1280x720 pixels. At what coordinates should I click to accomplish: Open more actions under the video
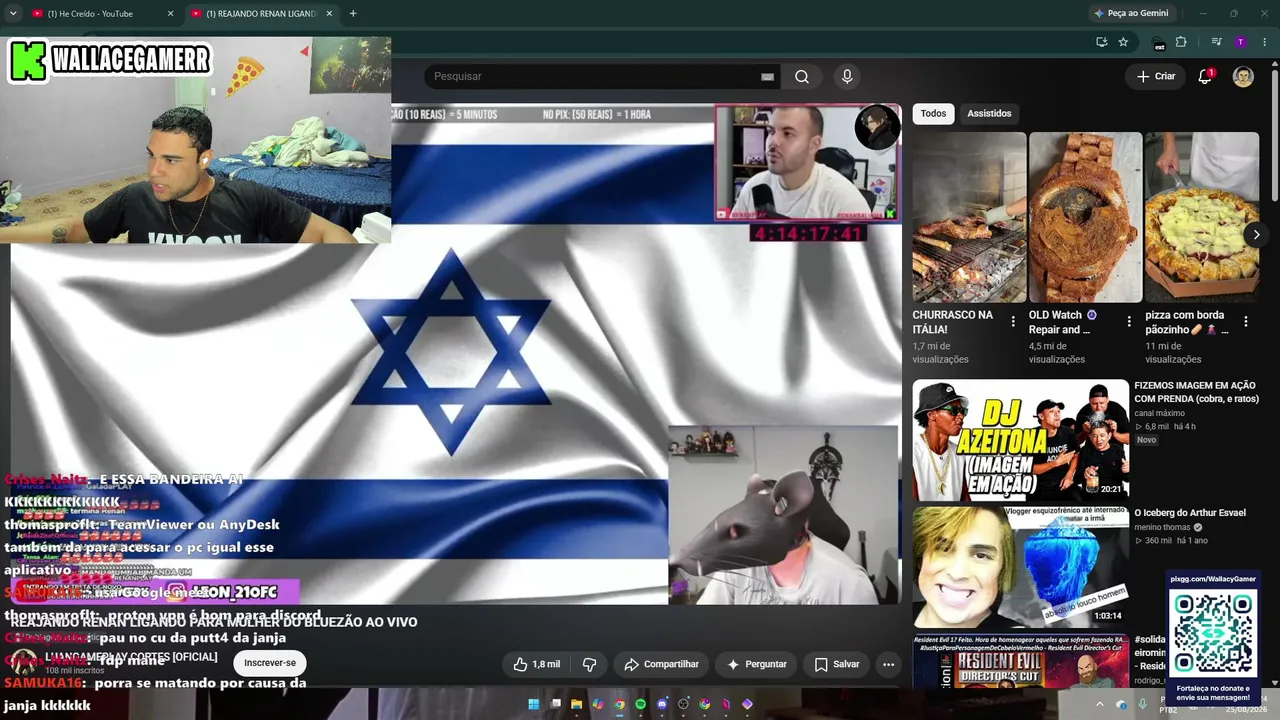coord(888,664)
